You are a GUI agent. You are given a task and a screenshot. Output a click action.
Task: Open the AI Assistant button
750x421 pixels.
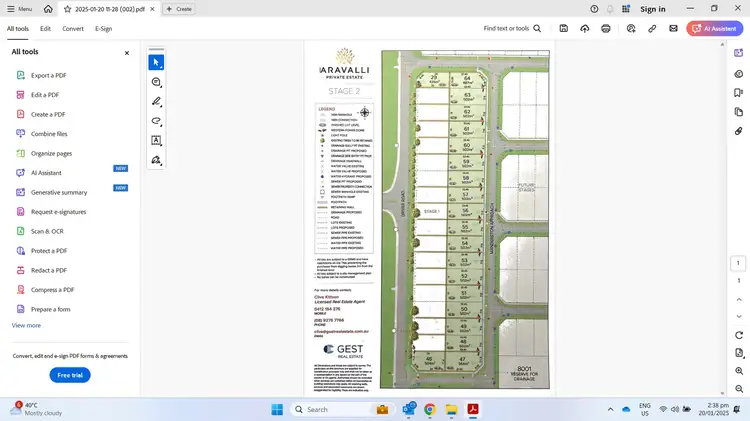715,29
